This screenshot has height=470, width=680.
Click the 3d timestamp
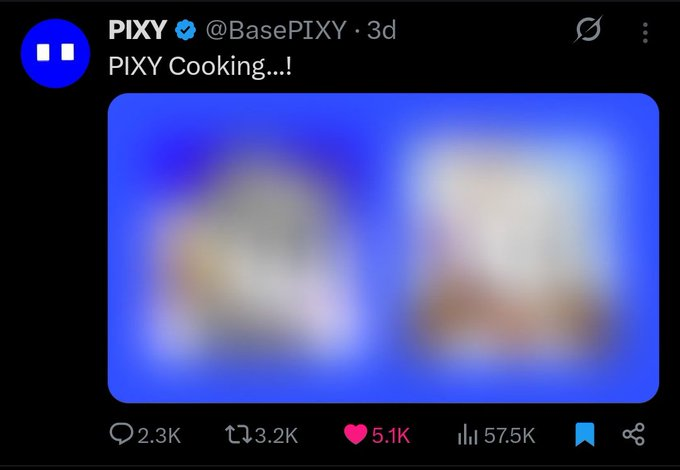(382, 30)
